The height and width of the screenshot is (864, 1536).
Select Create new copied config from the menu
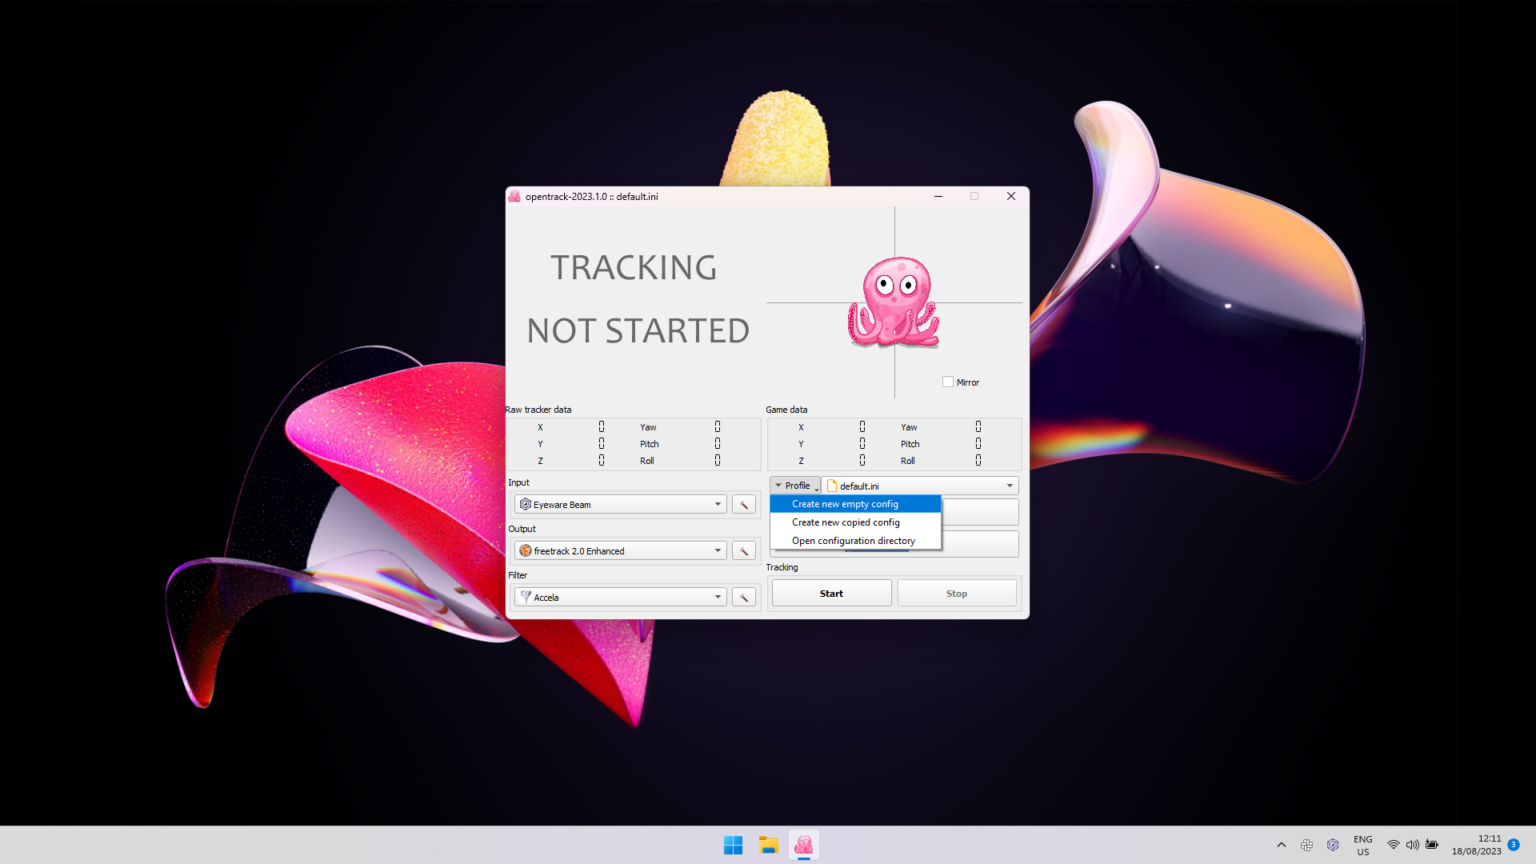click(846, 522)
